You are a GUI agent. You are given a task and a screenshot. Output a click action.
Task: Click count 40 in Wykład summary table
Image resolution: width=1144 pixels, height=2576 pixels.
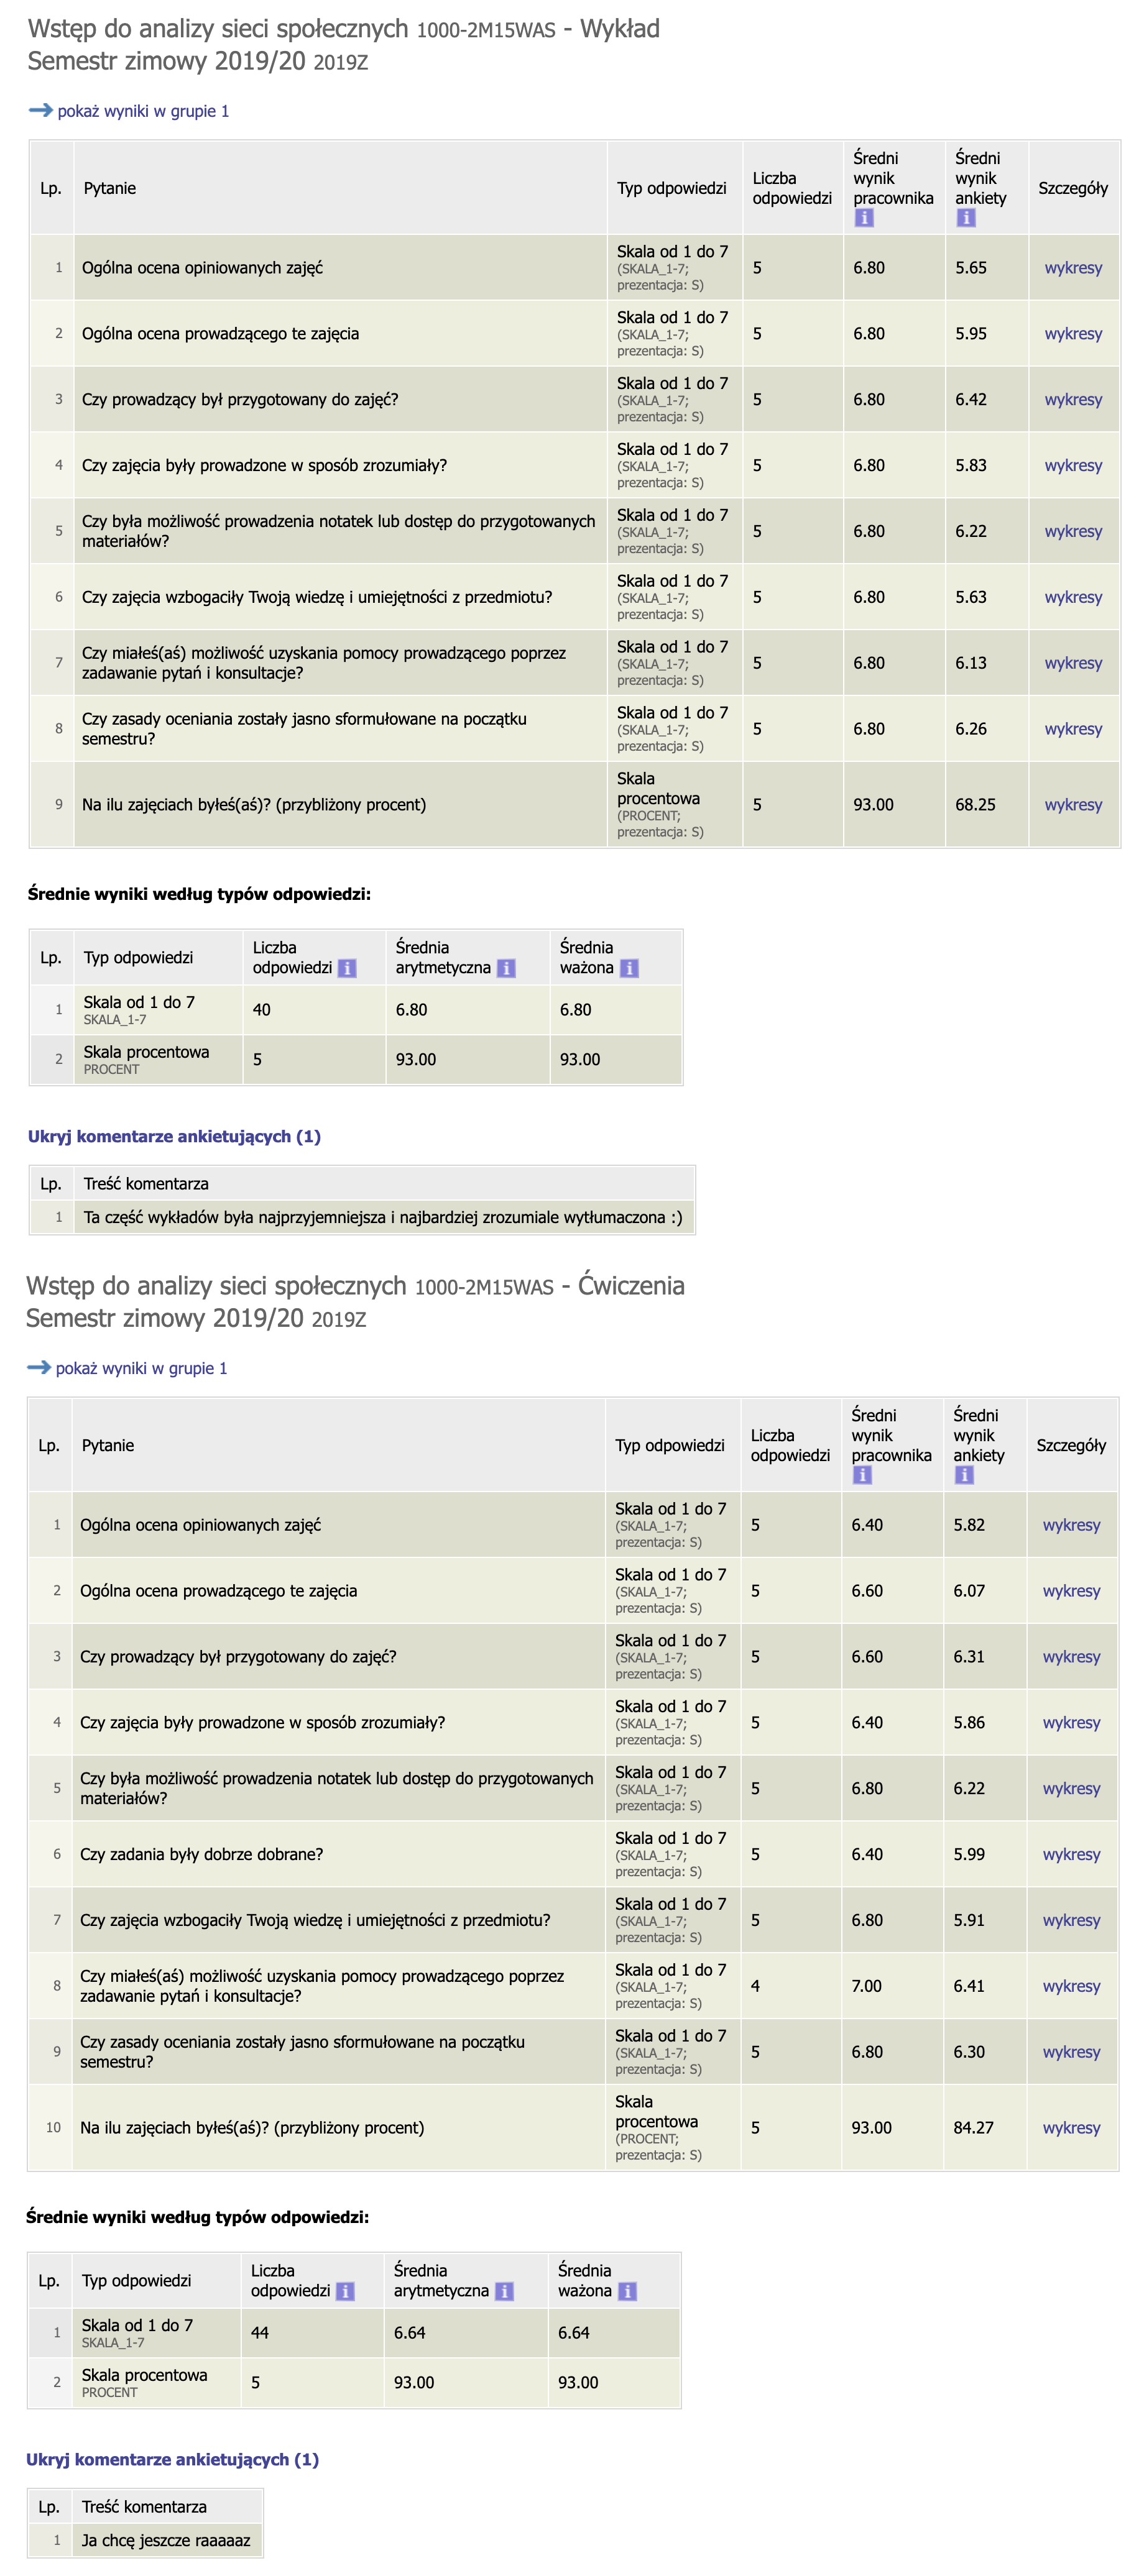(x=261, y=1010)
